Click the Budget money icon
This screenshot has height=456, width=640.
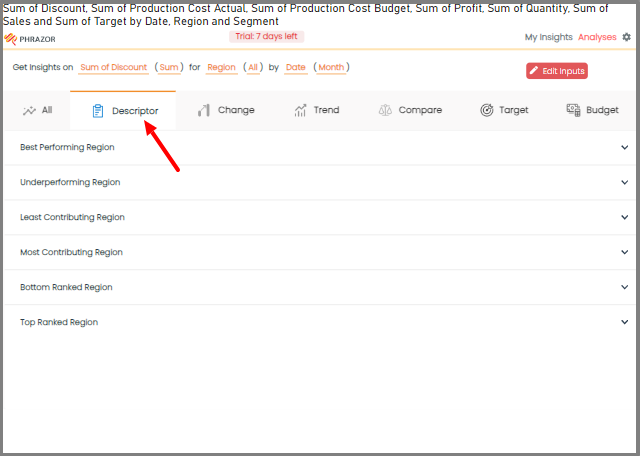click(573, 110)
